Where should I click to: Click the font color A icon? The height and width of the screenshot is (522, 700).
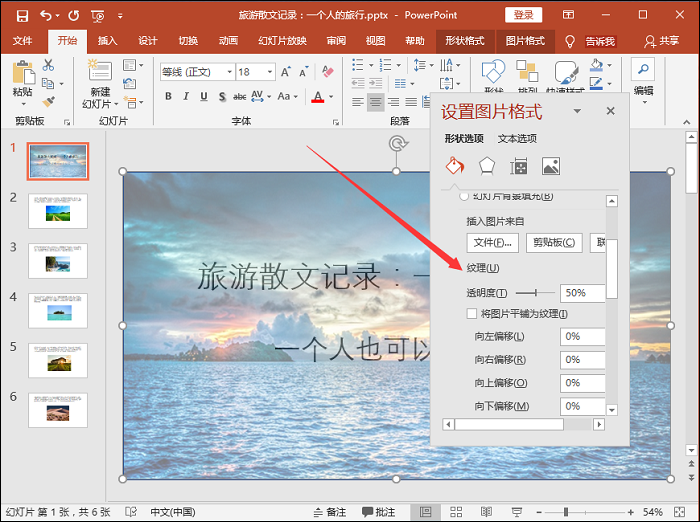point(318,97)
